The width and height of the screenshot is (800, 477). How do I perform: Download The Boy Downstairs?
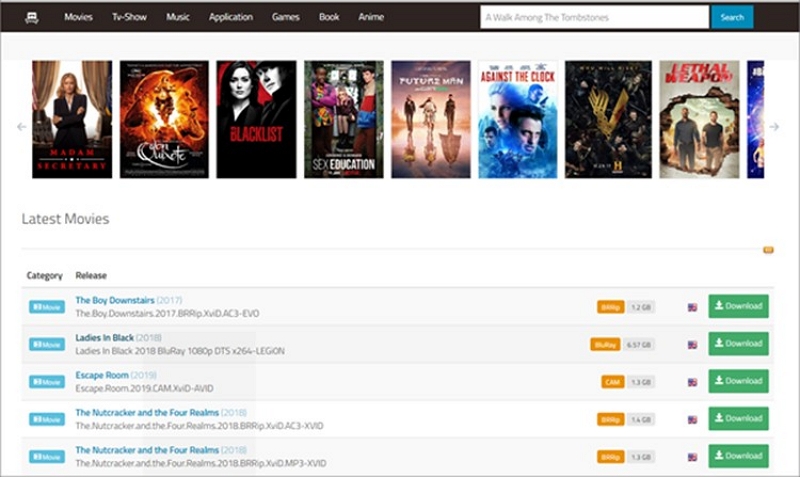coord(738,306)
